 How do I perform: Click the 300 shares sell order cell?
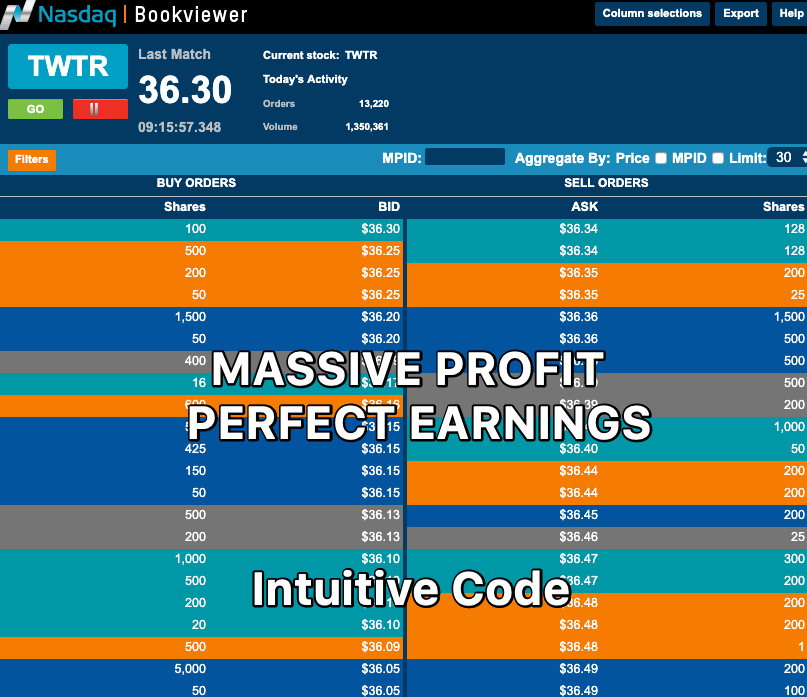point(794,559)
